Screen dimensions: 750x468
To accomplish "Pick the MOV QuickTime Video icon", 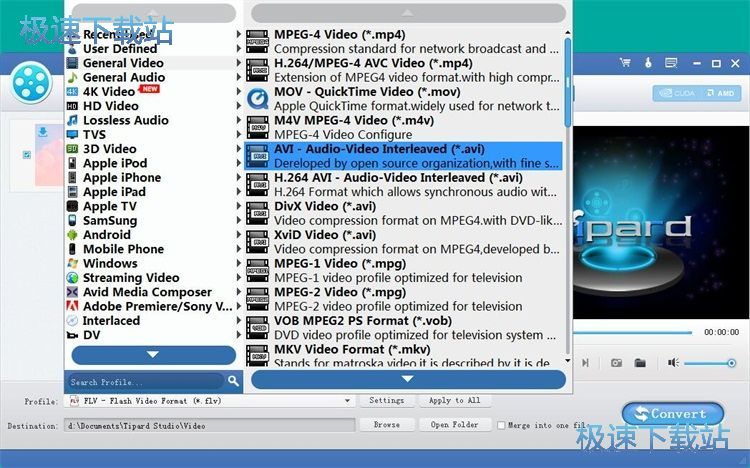I will tap(257, 99).
